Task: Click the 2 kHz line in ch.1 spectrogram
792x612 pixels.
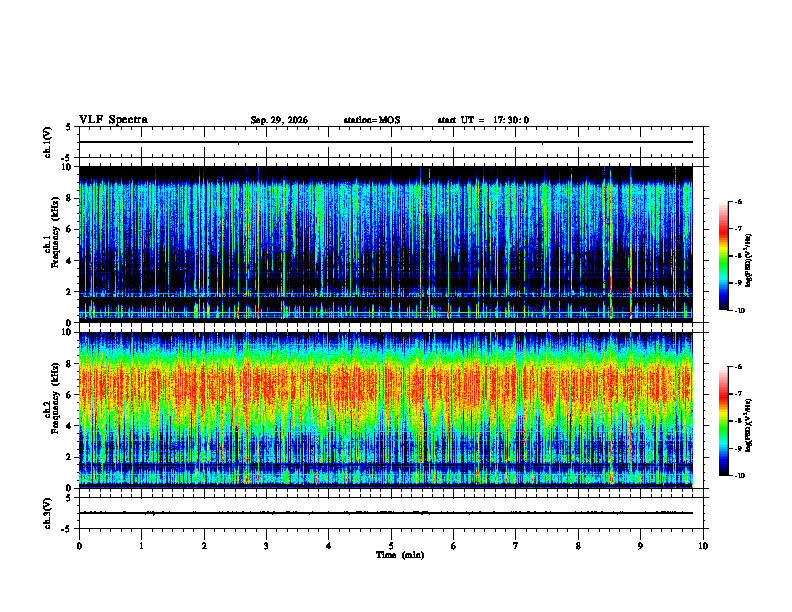Action: [386, 294]
